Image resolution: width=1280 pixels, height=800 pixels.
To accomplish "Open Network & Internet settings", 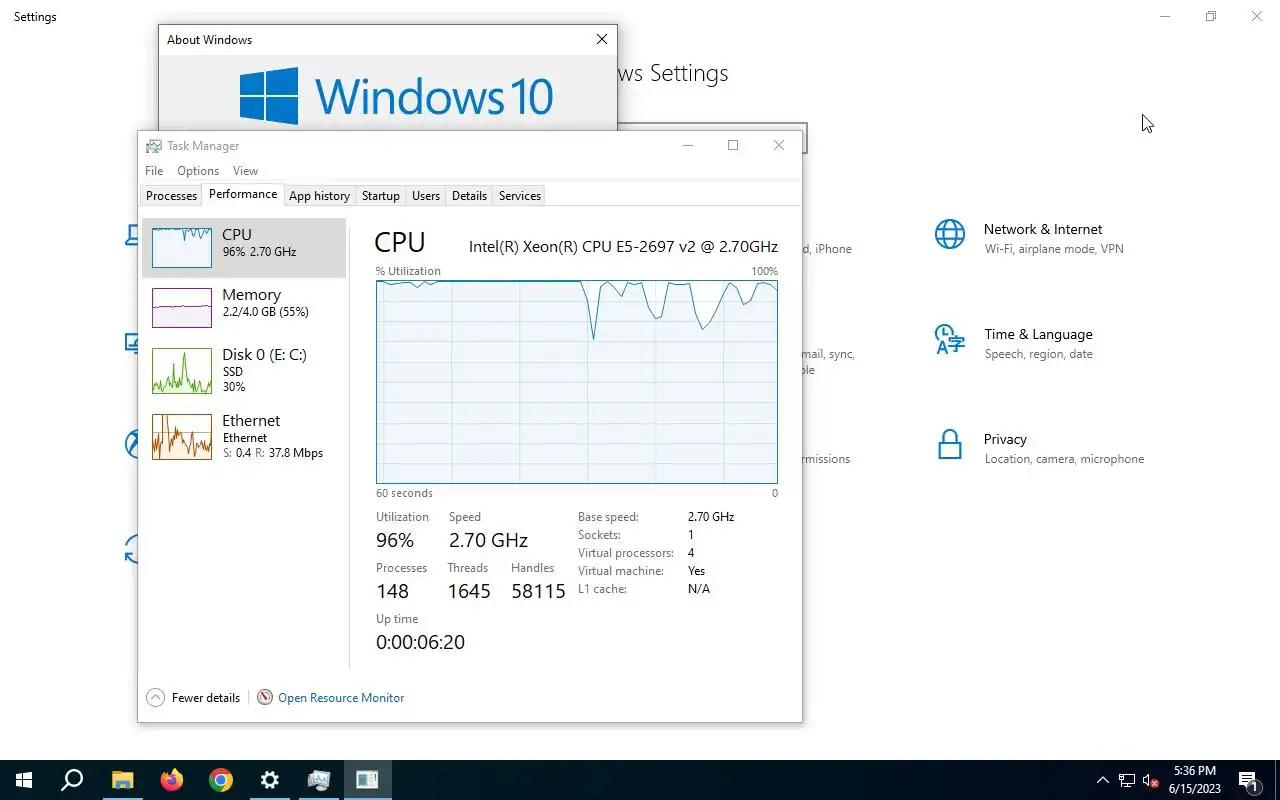I will [x=1043, y=238].
